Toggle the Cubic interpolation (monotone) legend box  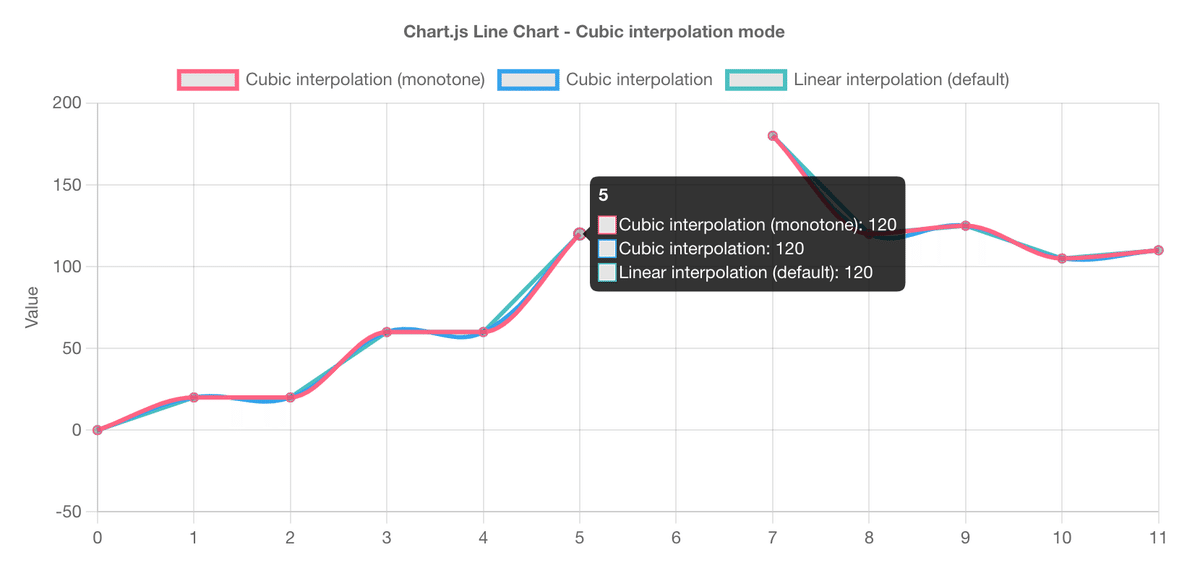(x=208, y=79)
